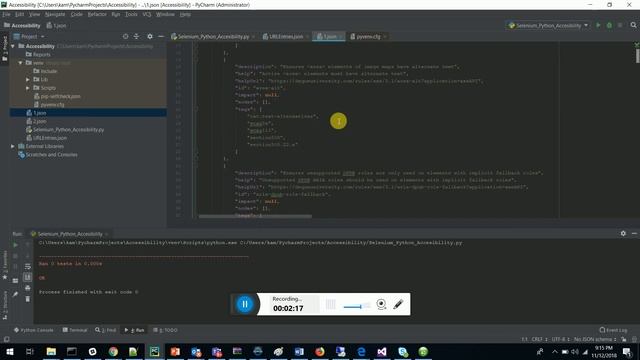Click the editor horizontal scrollbar
The image size is (640, 360).
pos(255,216)
